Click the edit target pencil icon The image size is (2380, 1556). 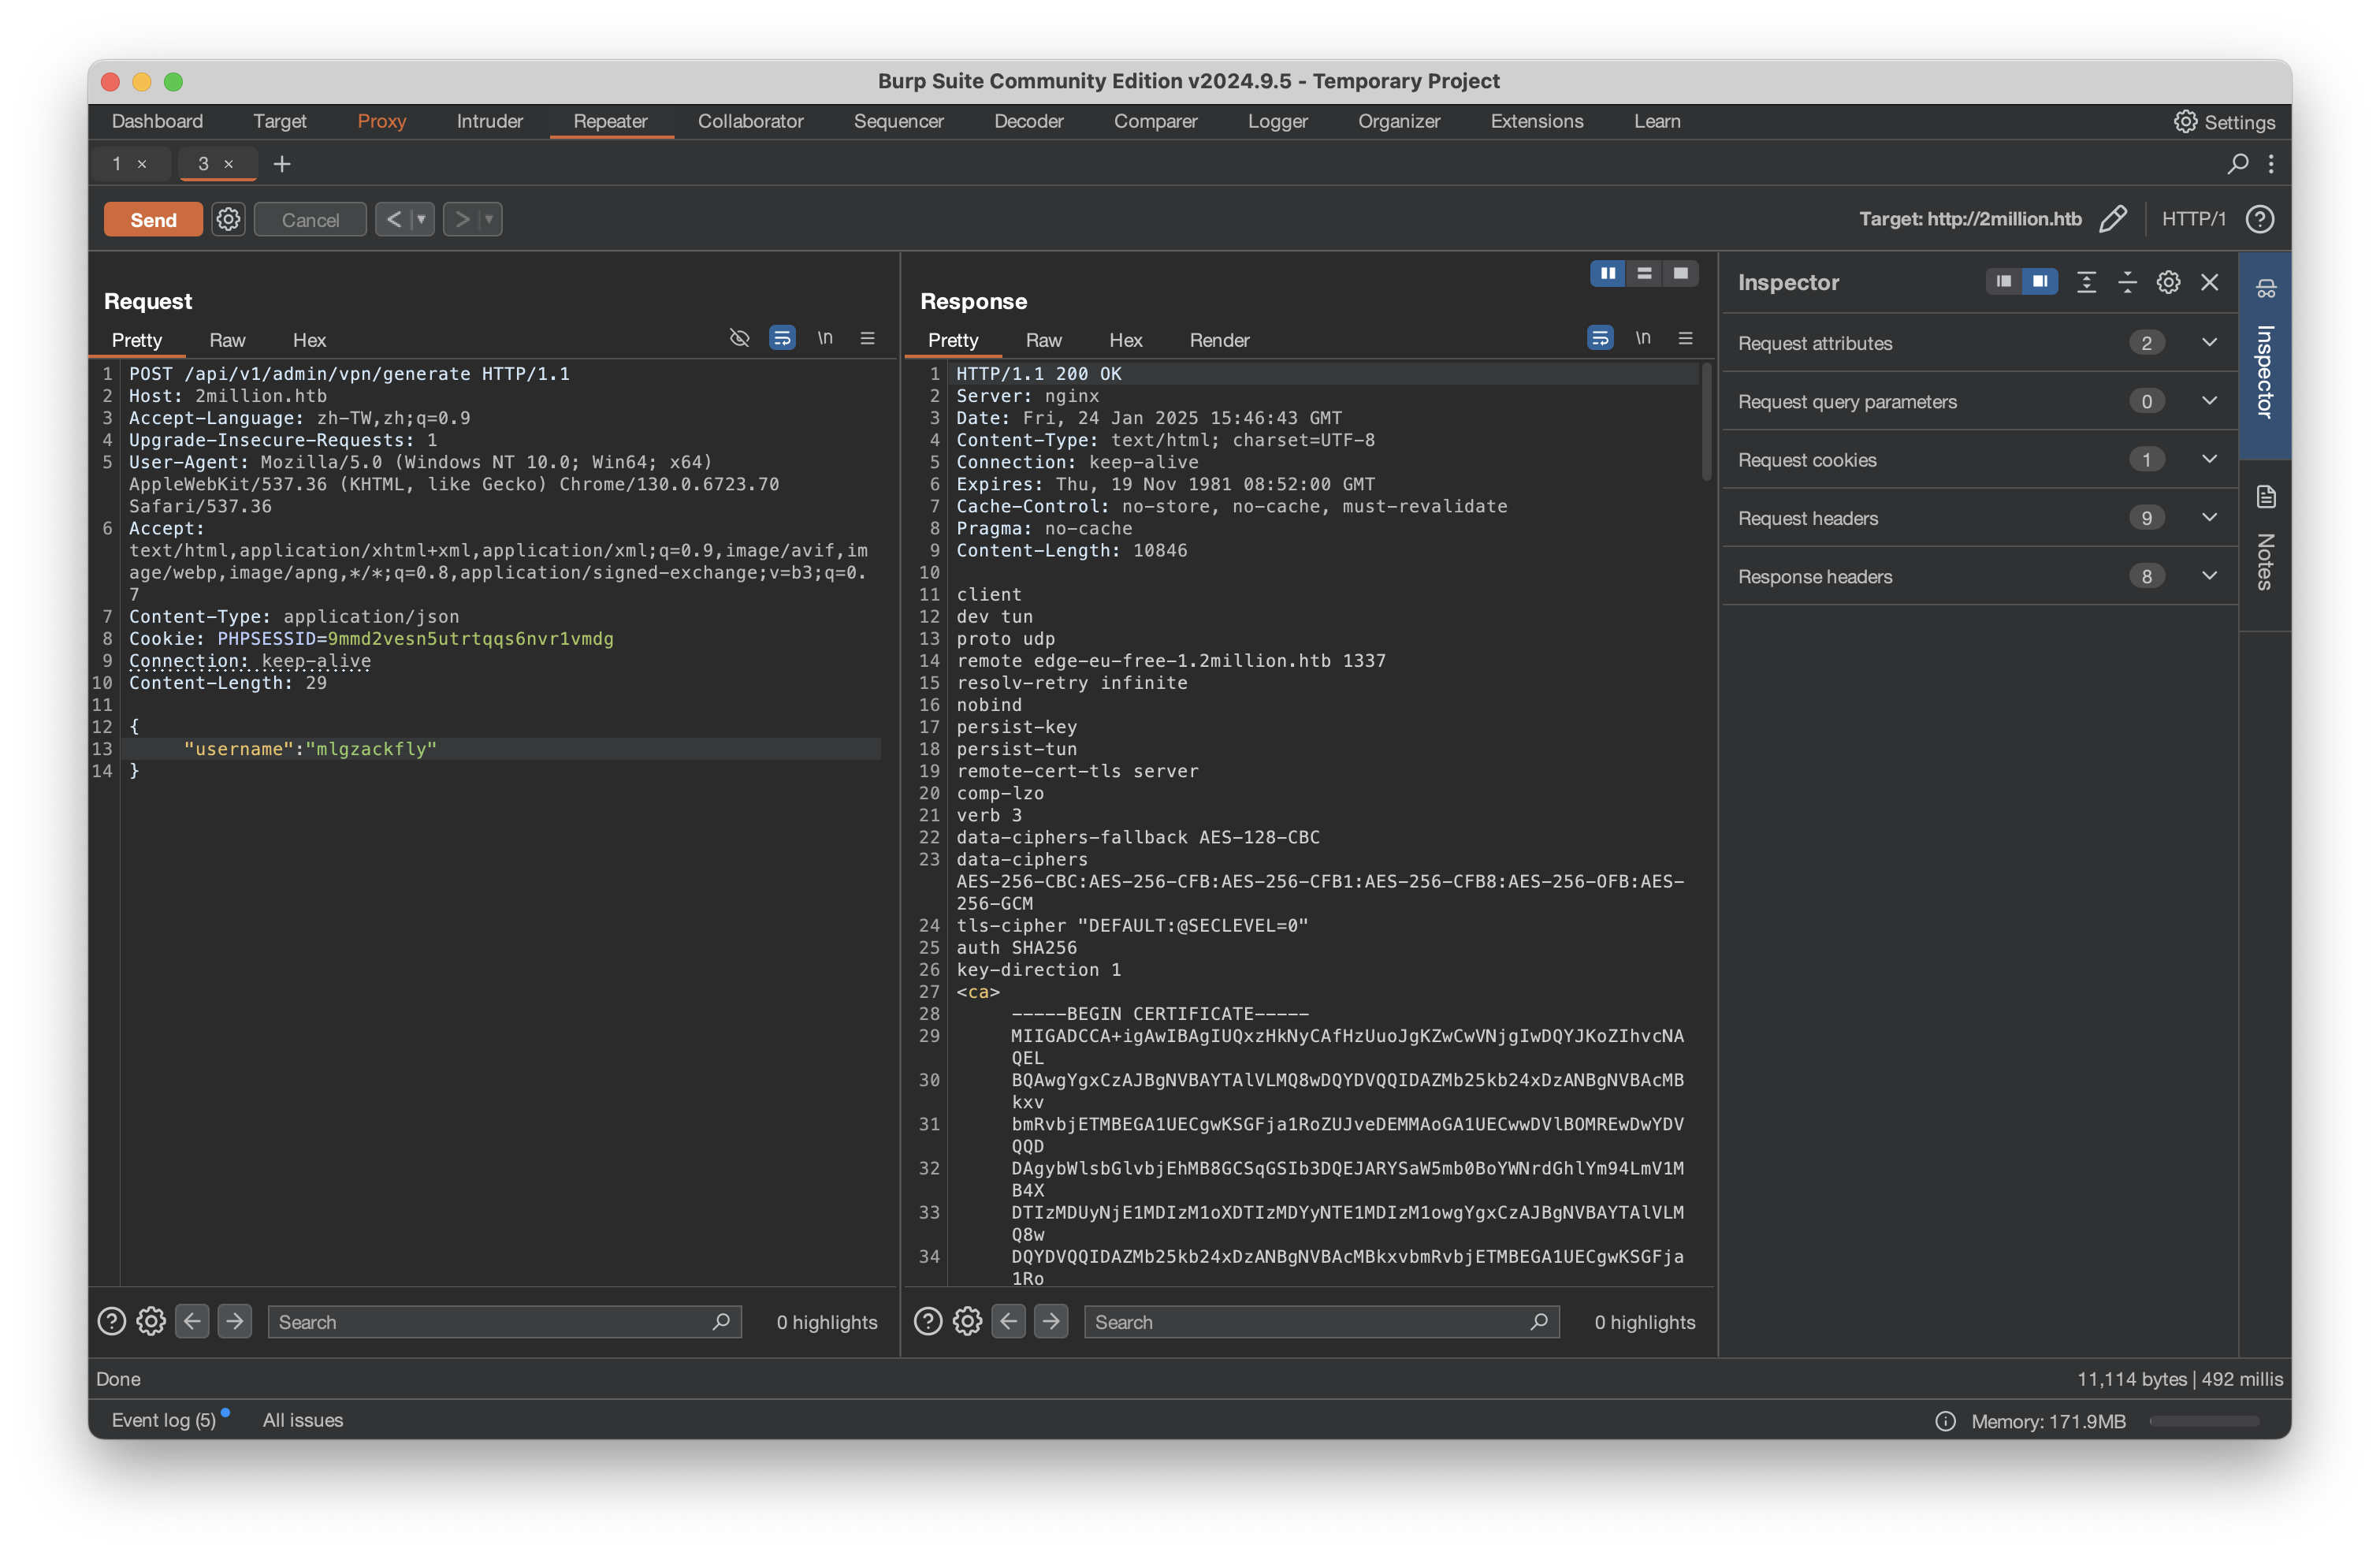(2112, 219)
